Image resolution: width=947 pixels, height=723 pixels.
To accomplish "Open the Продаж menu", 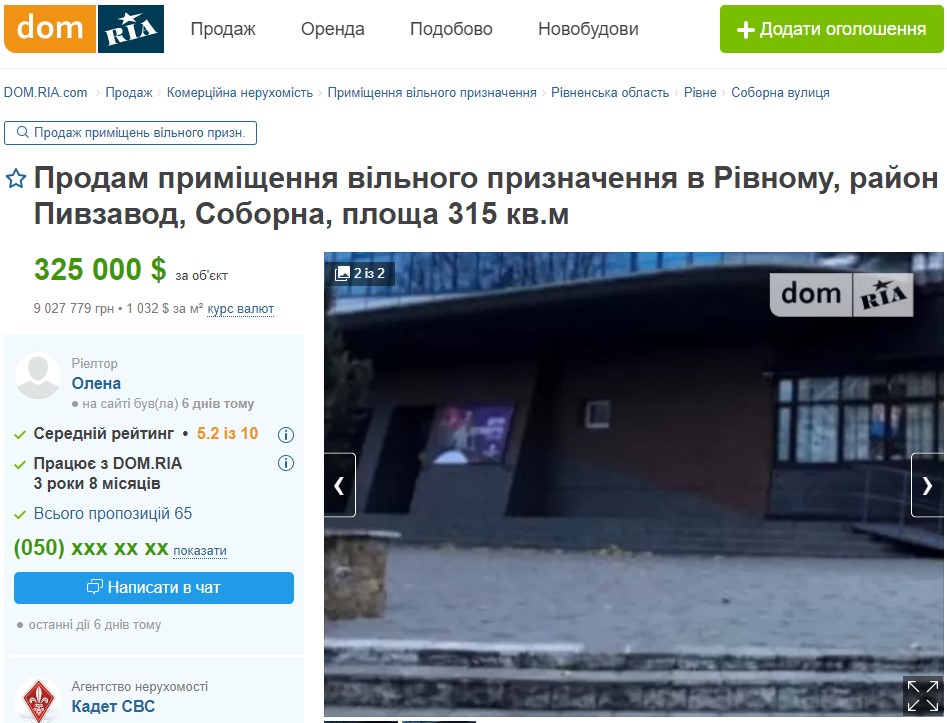I will 223,29.
